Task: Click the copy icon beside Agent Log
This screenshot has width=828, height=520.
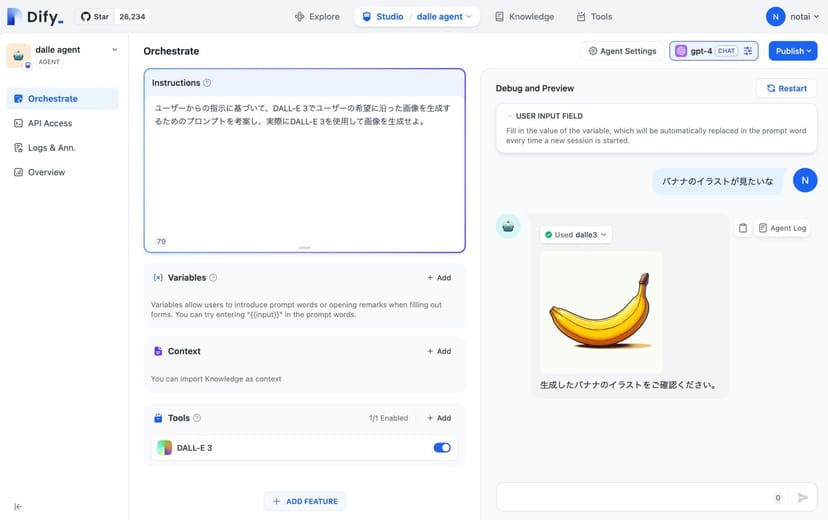Action: [742, 228]
